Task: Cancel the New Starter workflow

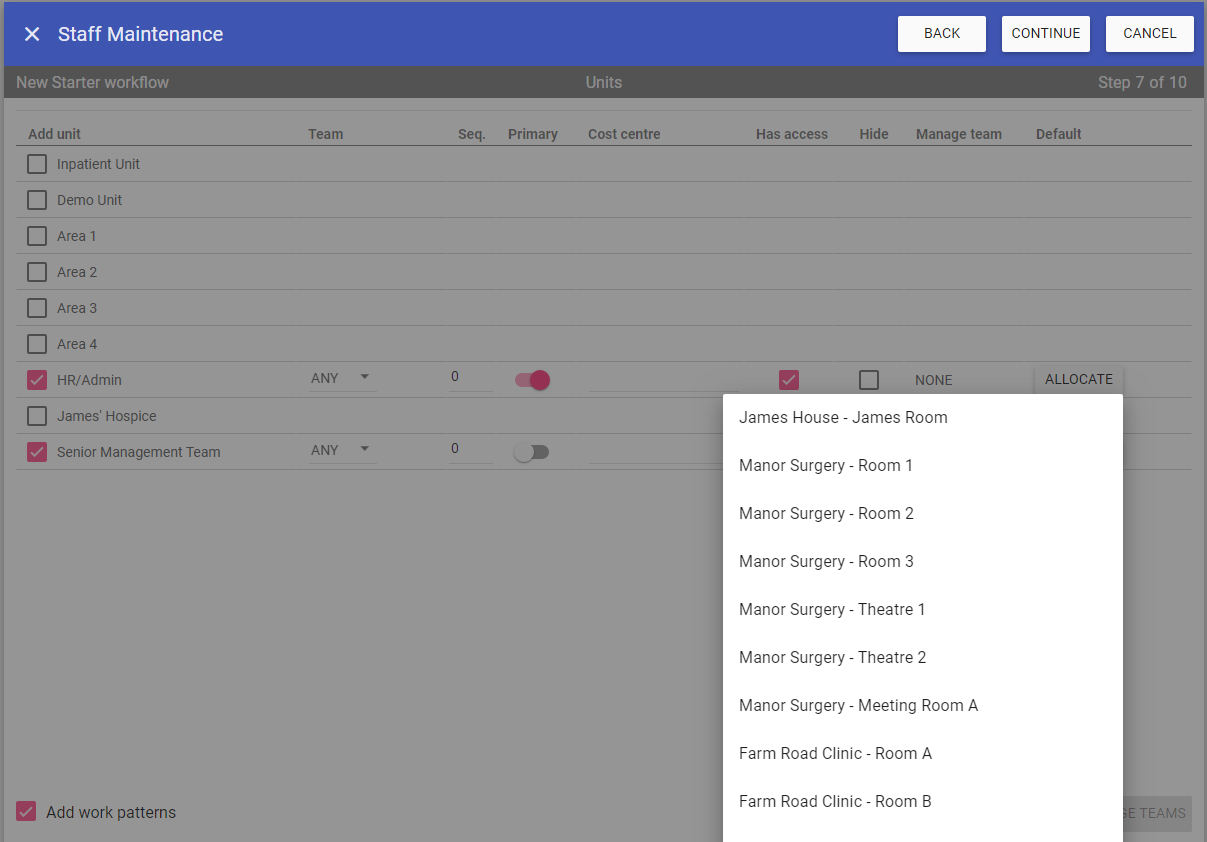Action: point(1149,34)
